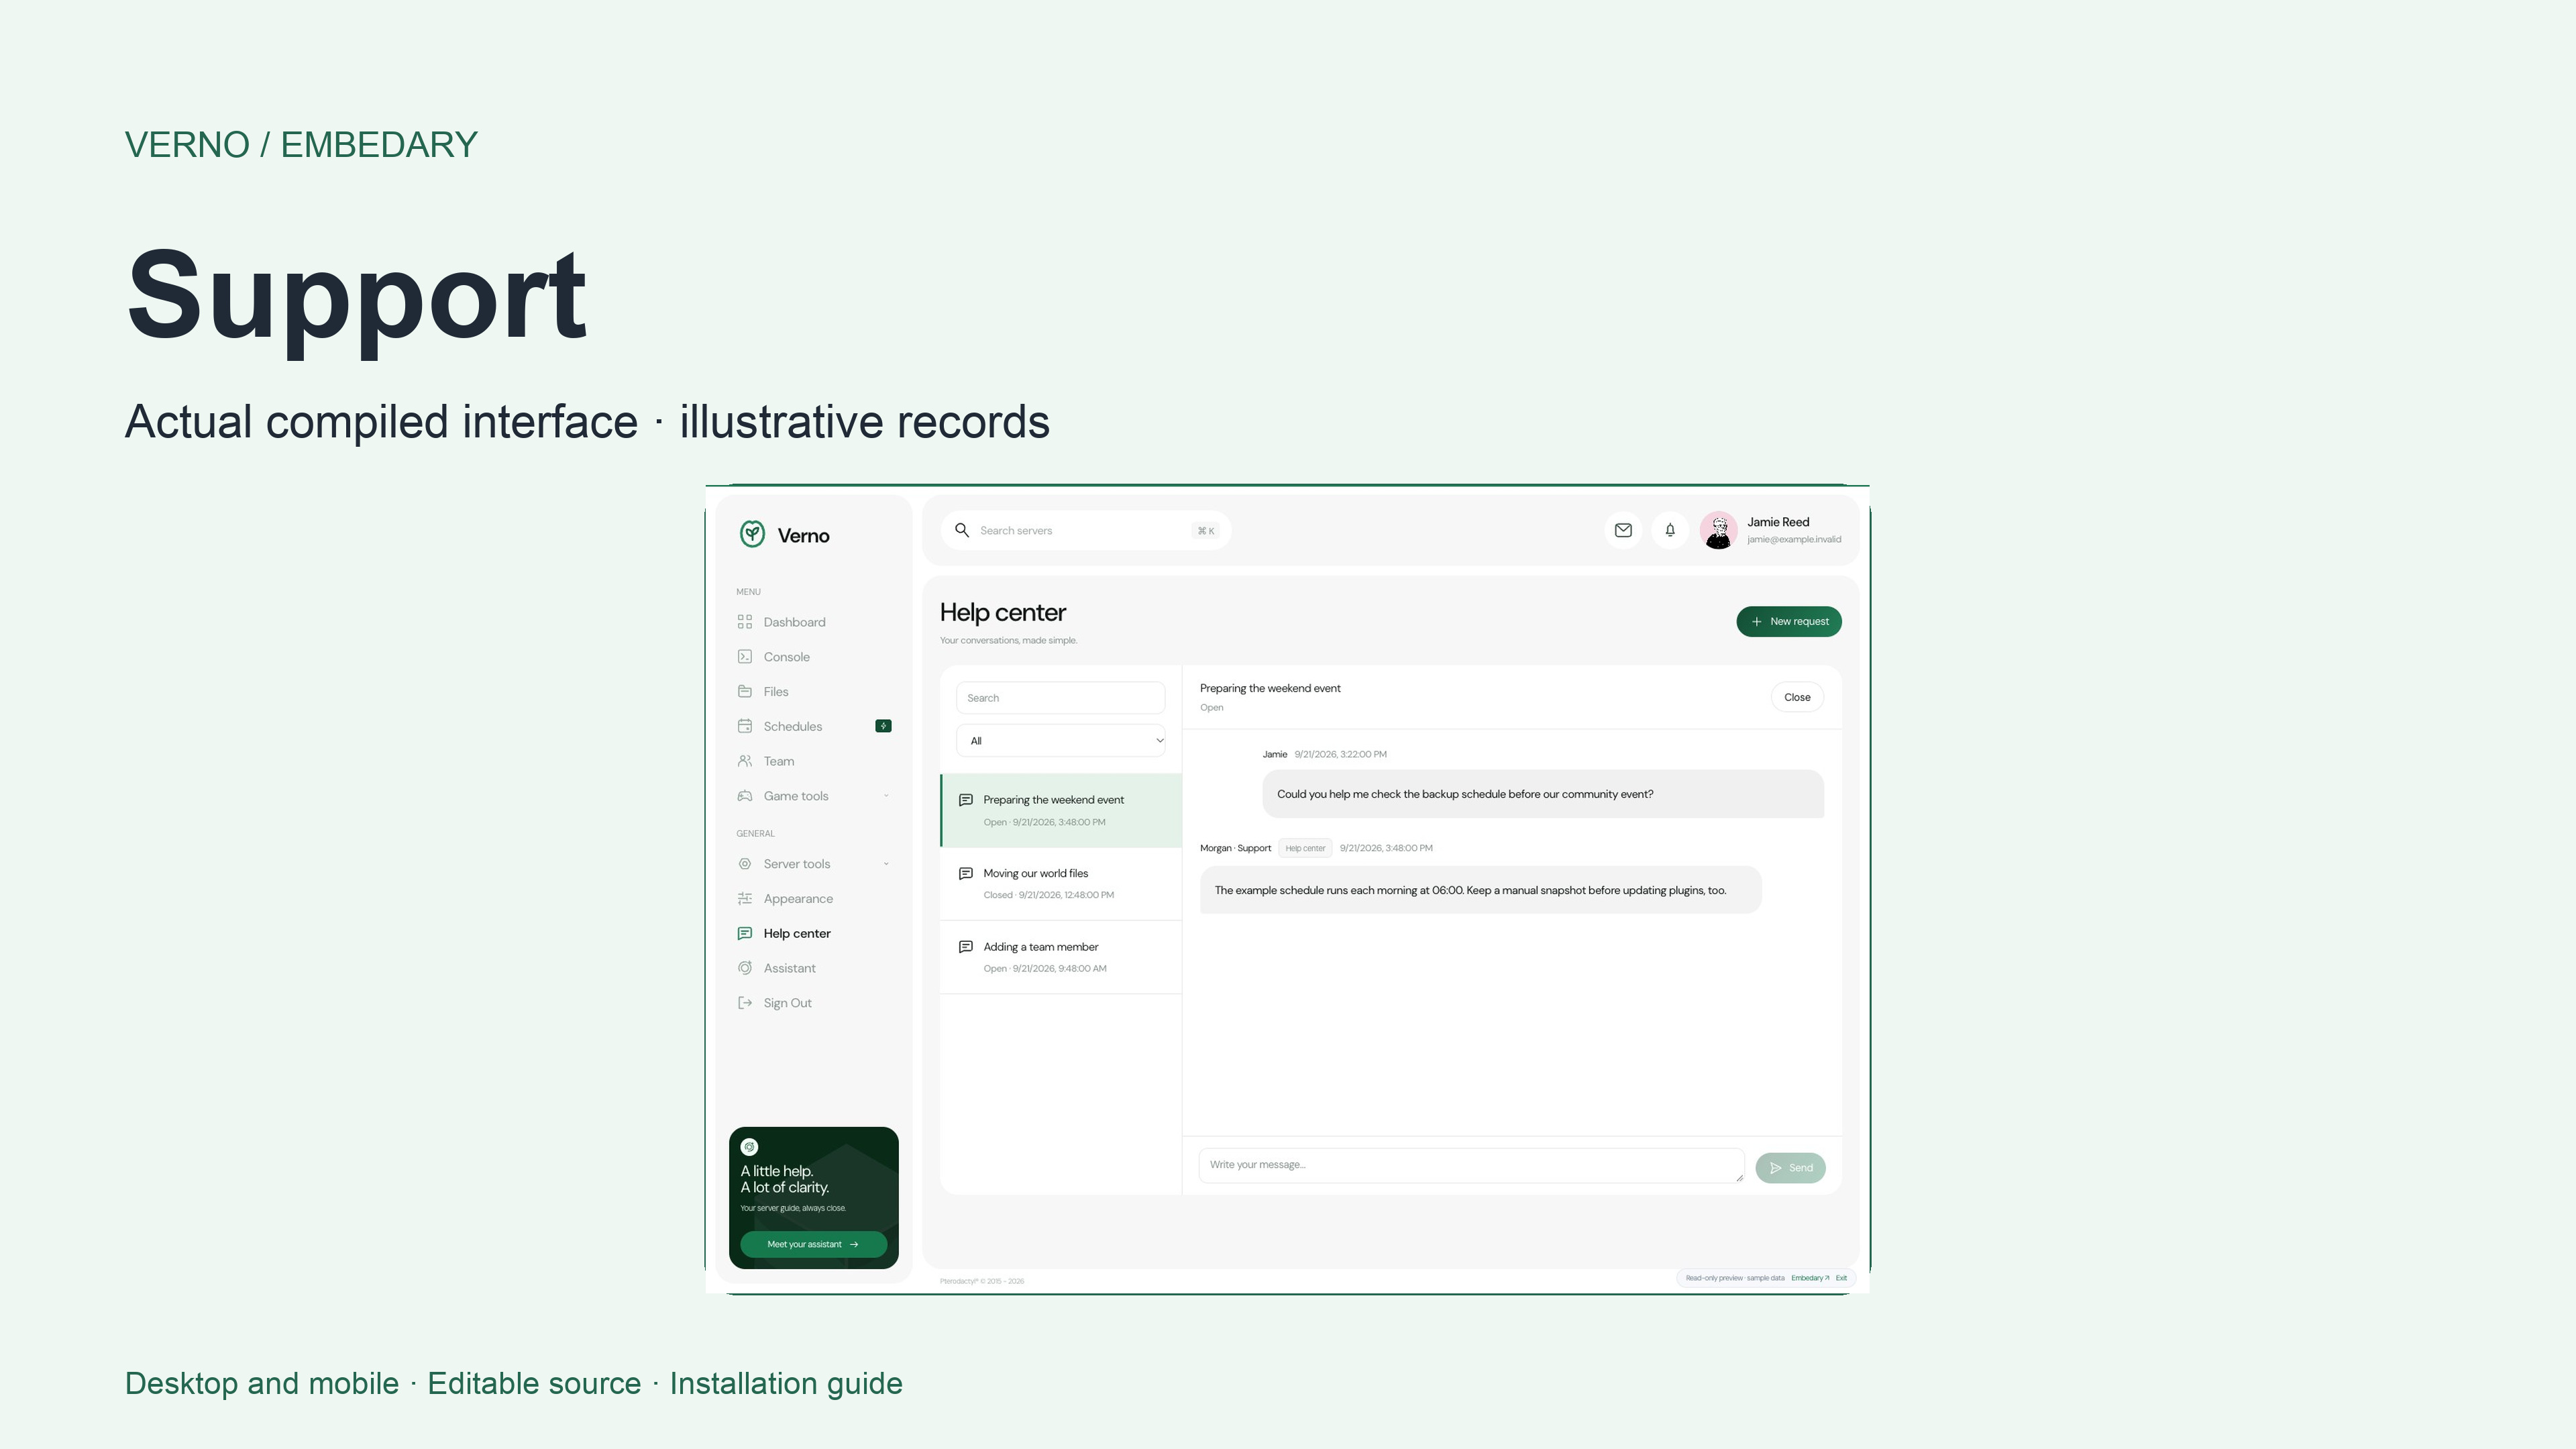Click chat icon beside Adding a team member
This screenshot has height=1449, width=2576.
point(966,947)
